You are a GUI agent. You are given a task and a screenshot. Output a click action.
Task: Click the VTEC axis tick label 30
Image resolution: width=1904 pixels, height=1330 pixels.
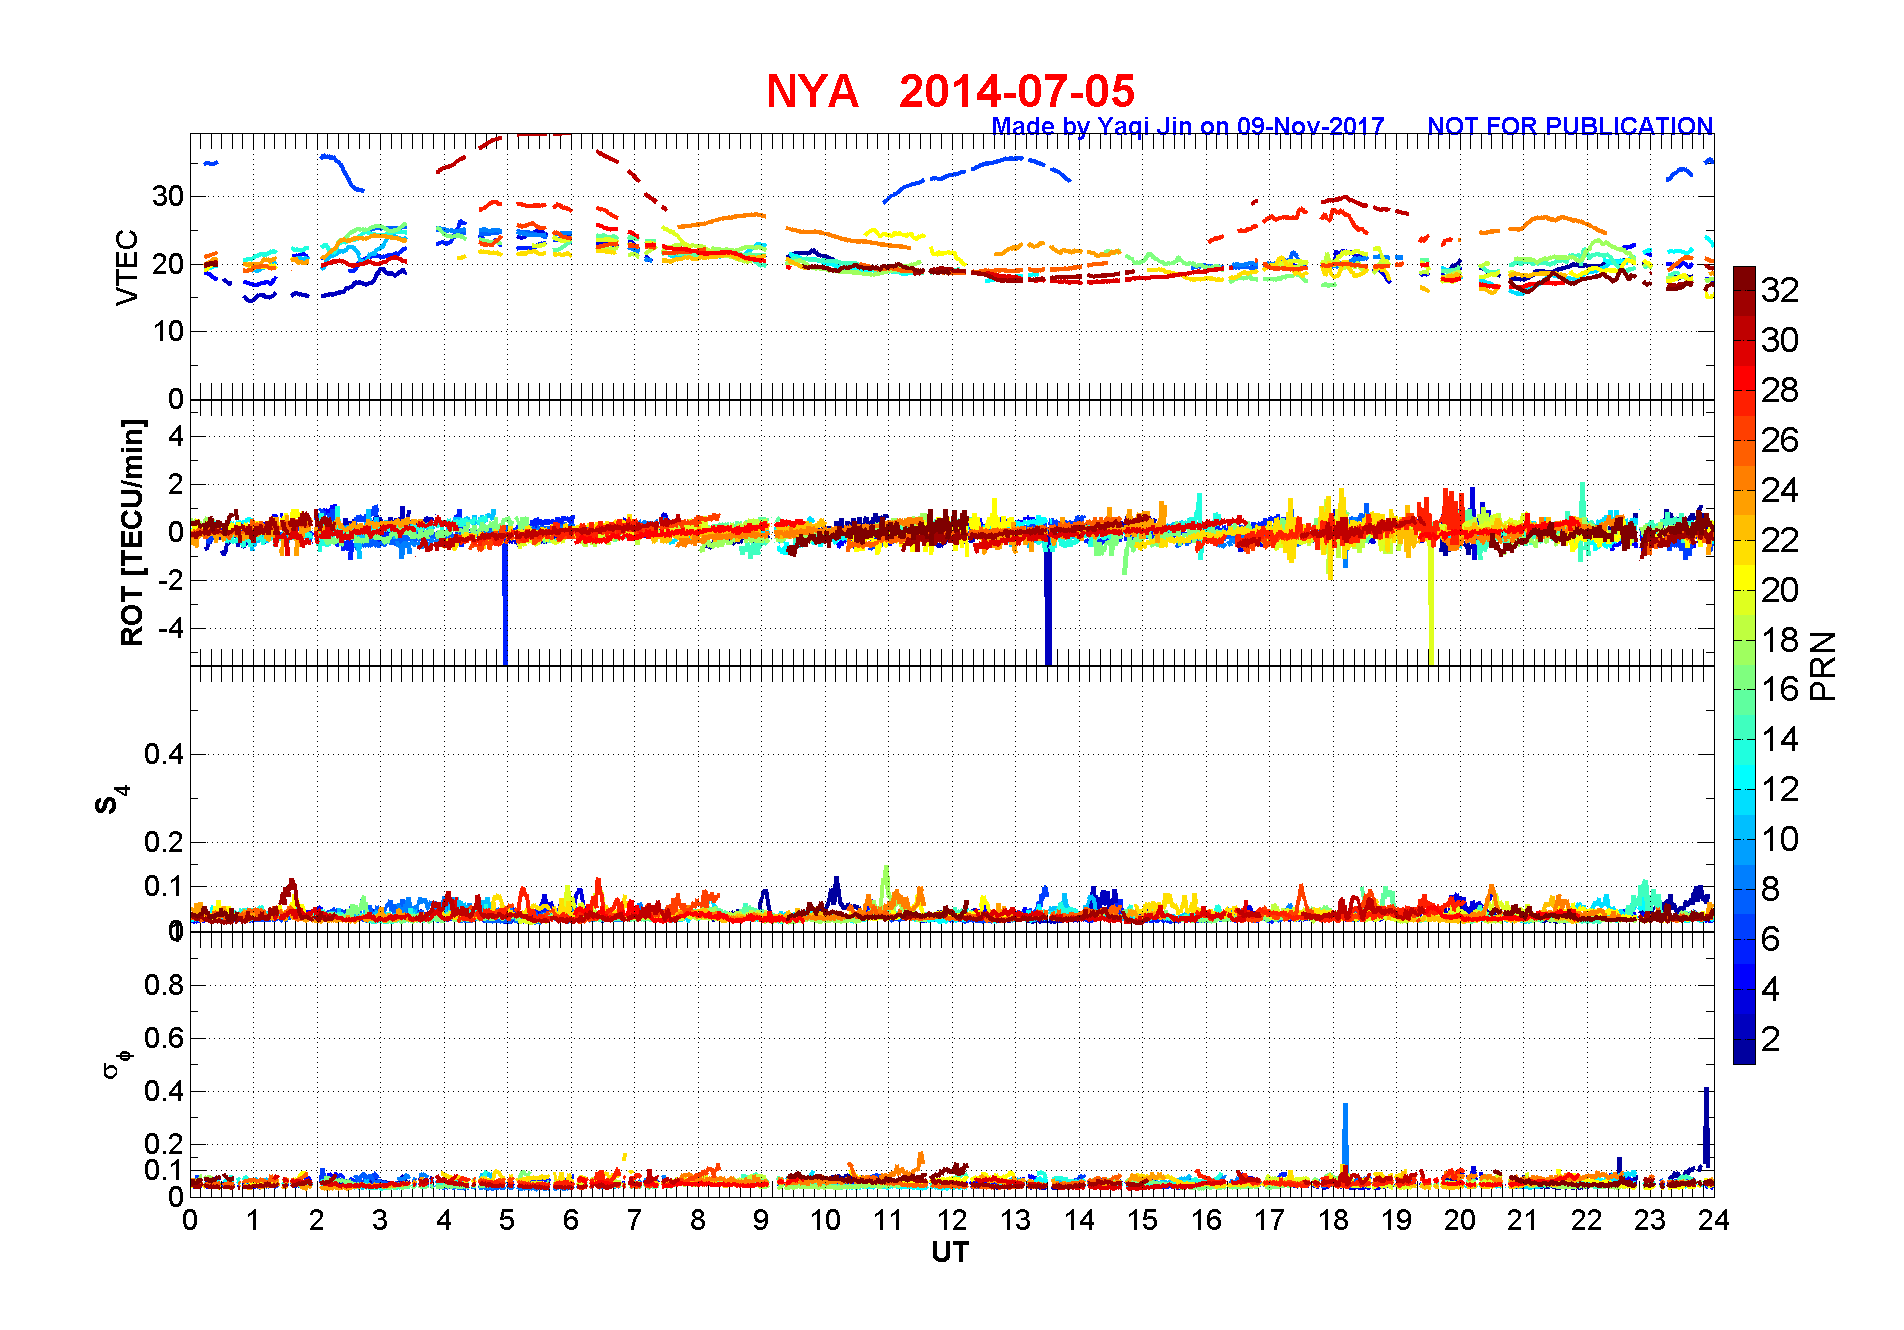168,196
